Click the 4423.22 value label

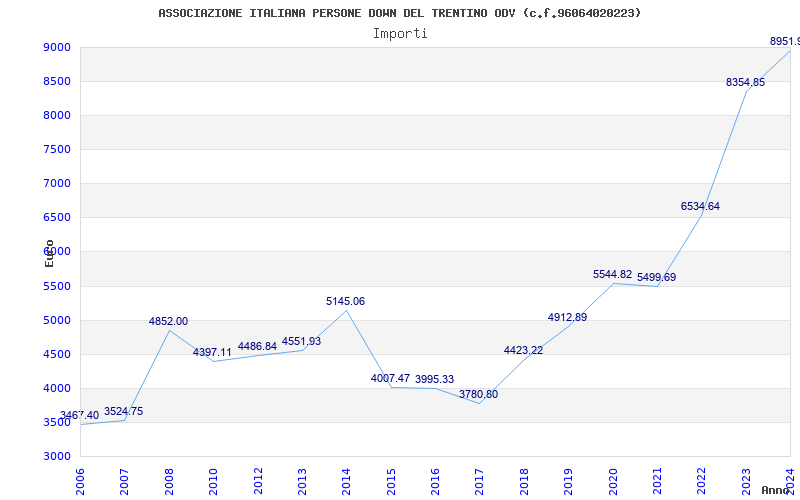[x=523, y=350]
